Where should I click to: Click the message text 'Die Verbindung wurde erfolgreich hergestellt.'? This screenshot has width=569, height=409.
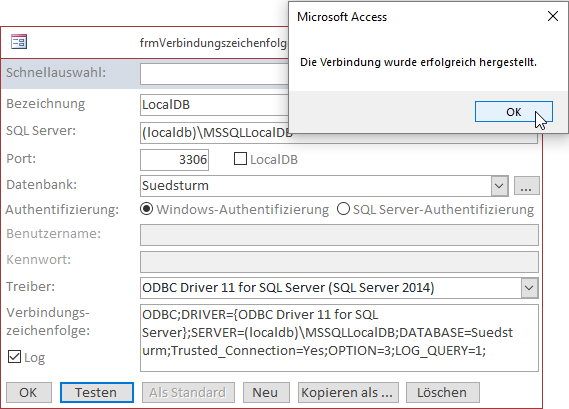coord(418,62)
